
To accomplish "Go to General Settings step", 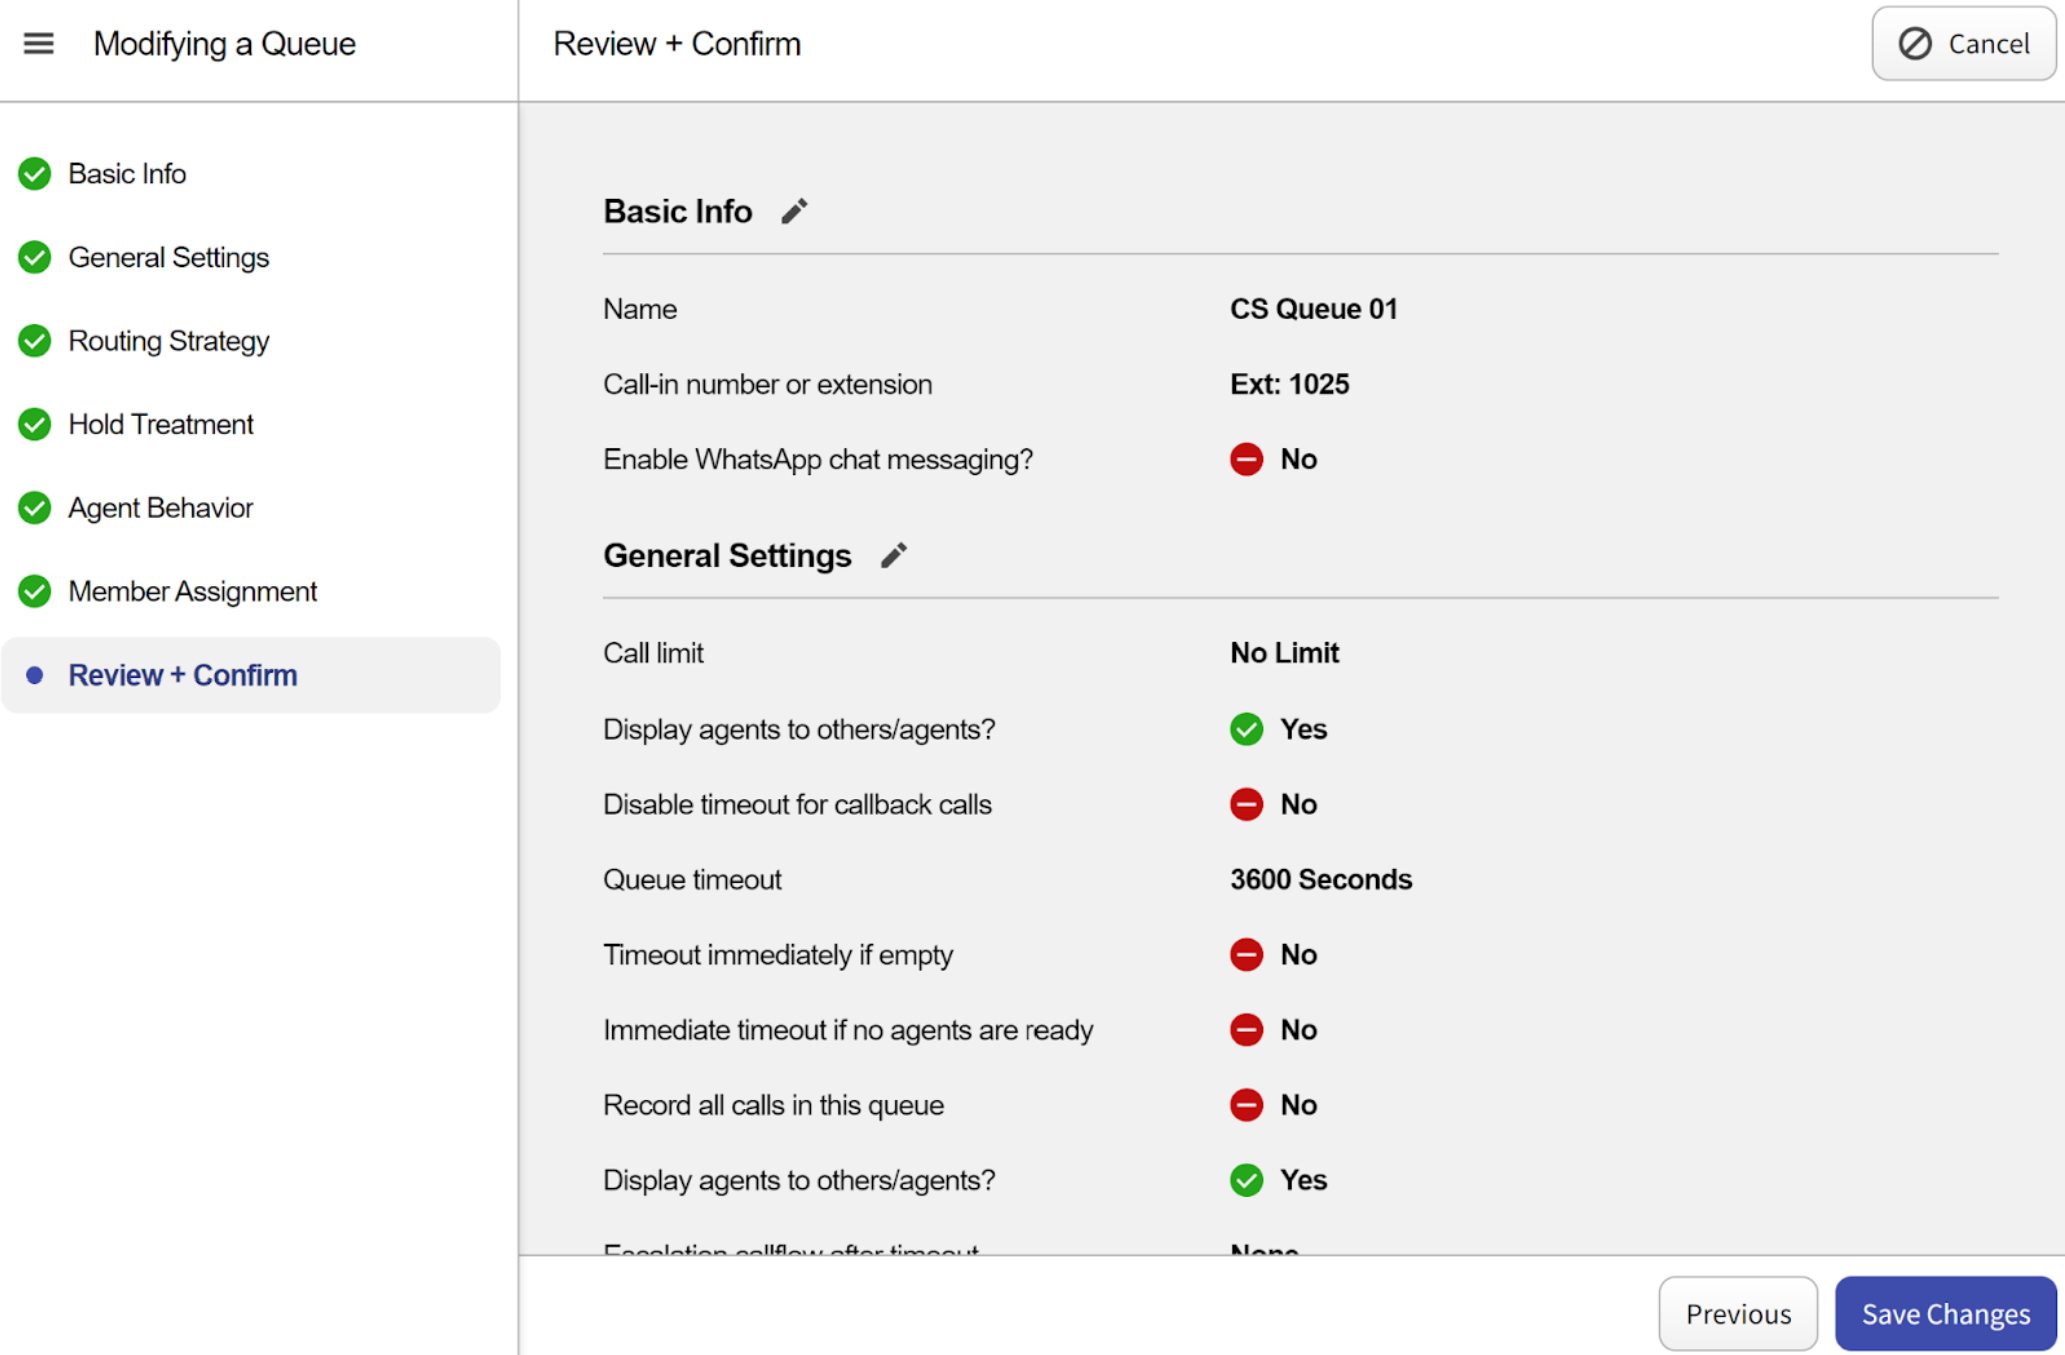I will (168, 258).
